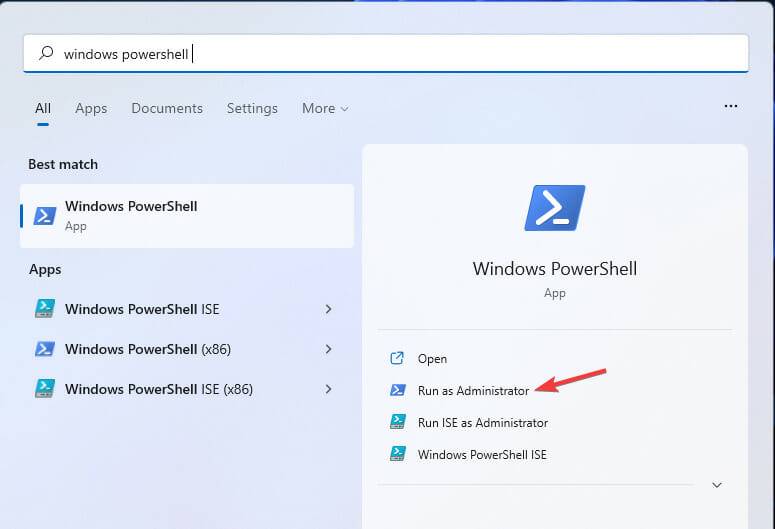
Task: Click the large PowerShell logo in preview pane
Action: (x=555, y=208)
